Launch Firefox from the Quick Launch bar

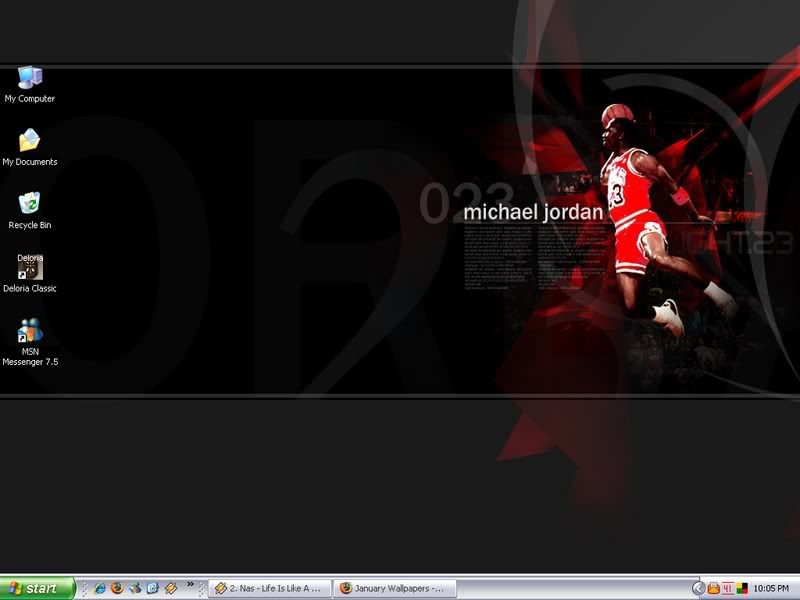(117, 588)
